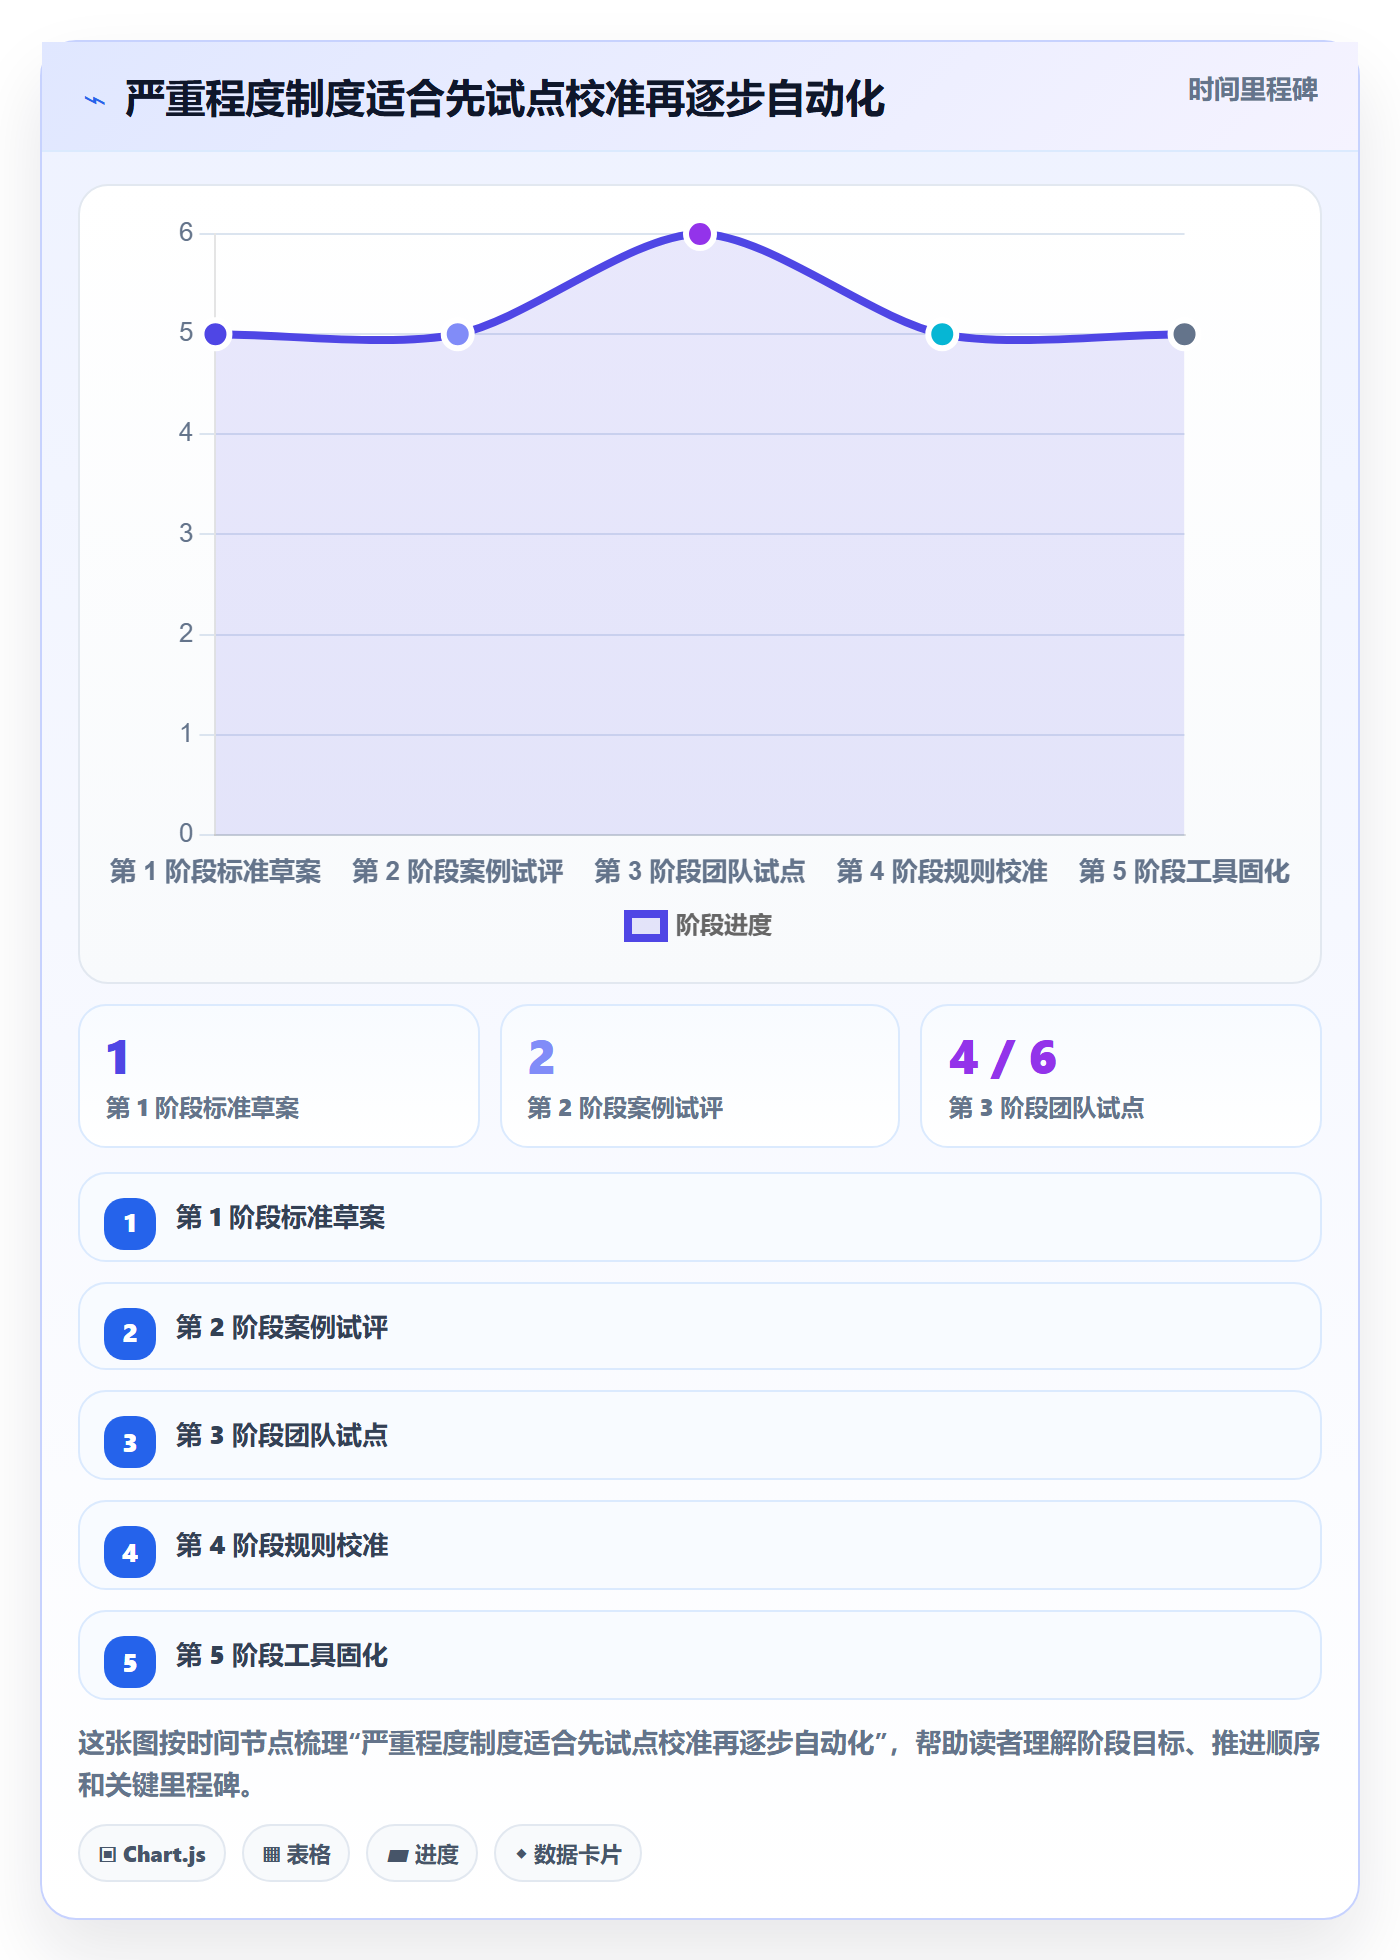This screenshot has height=1960, width=1400.
Task: Click the 表格 tag chip
Action: click(296, 1854)
